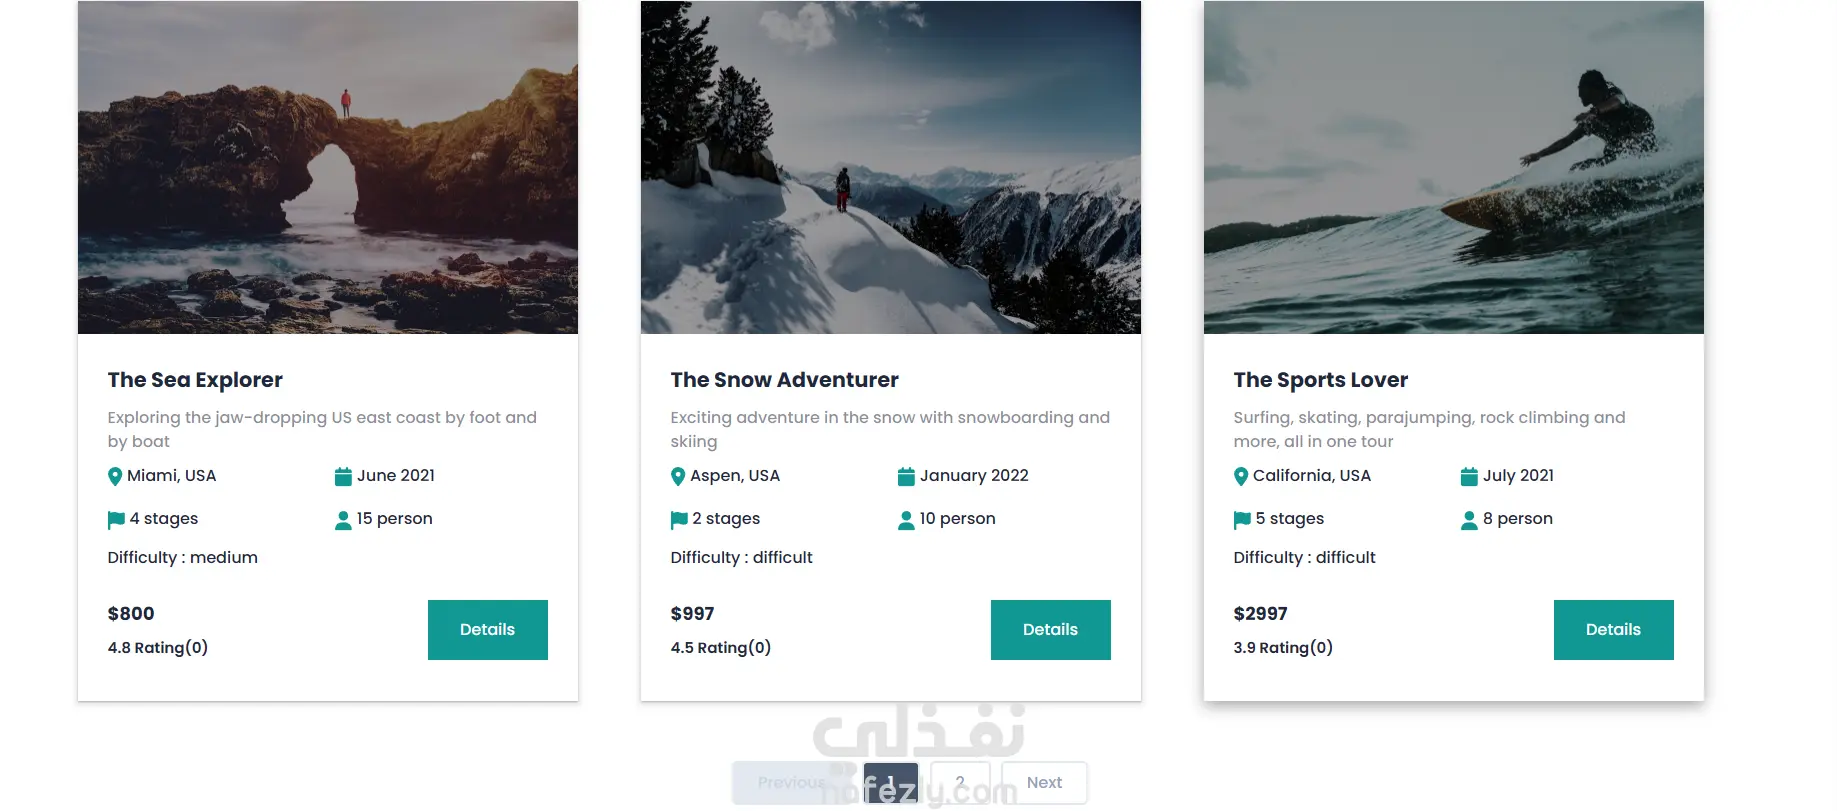Viewport: 1837px width, 811px height.
Task: Click the location pin icon beside Aspen, USA
Action: coord(678,477)
